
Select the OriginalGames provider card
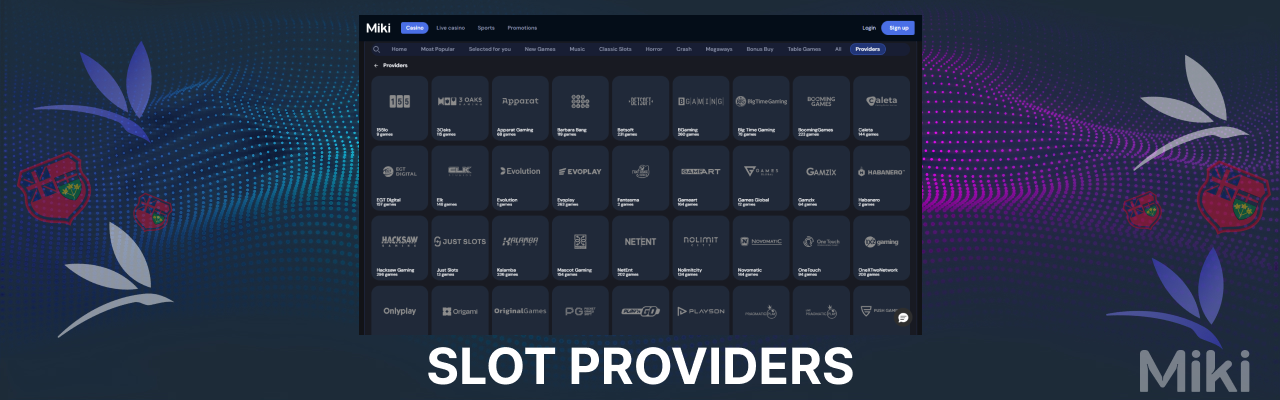click(x=520, y=311)
